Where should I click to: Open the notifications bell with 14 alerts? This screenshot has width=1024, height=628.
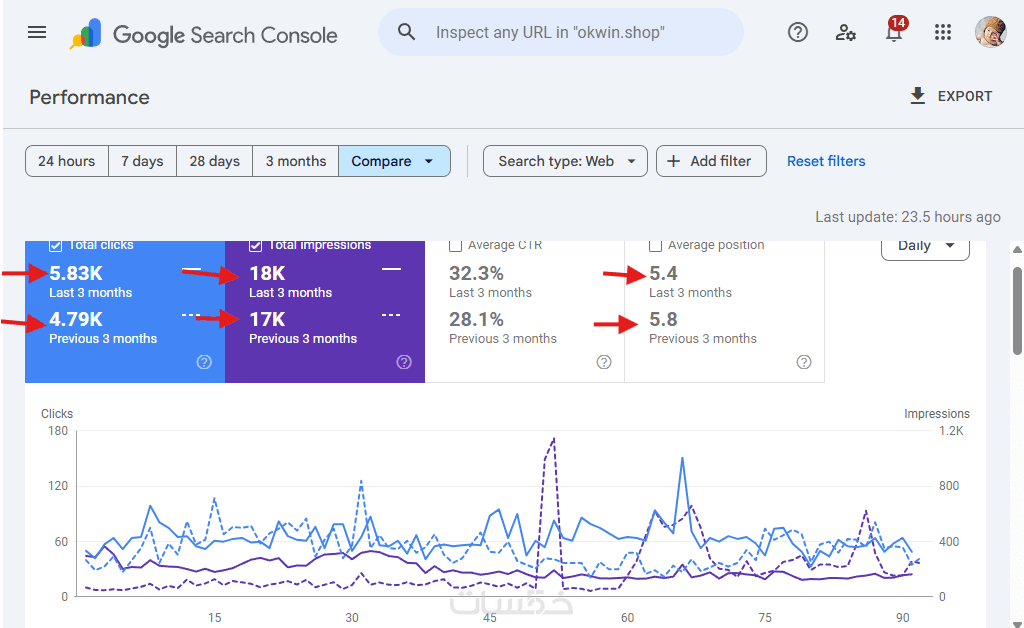[x=893, y=33]
